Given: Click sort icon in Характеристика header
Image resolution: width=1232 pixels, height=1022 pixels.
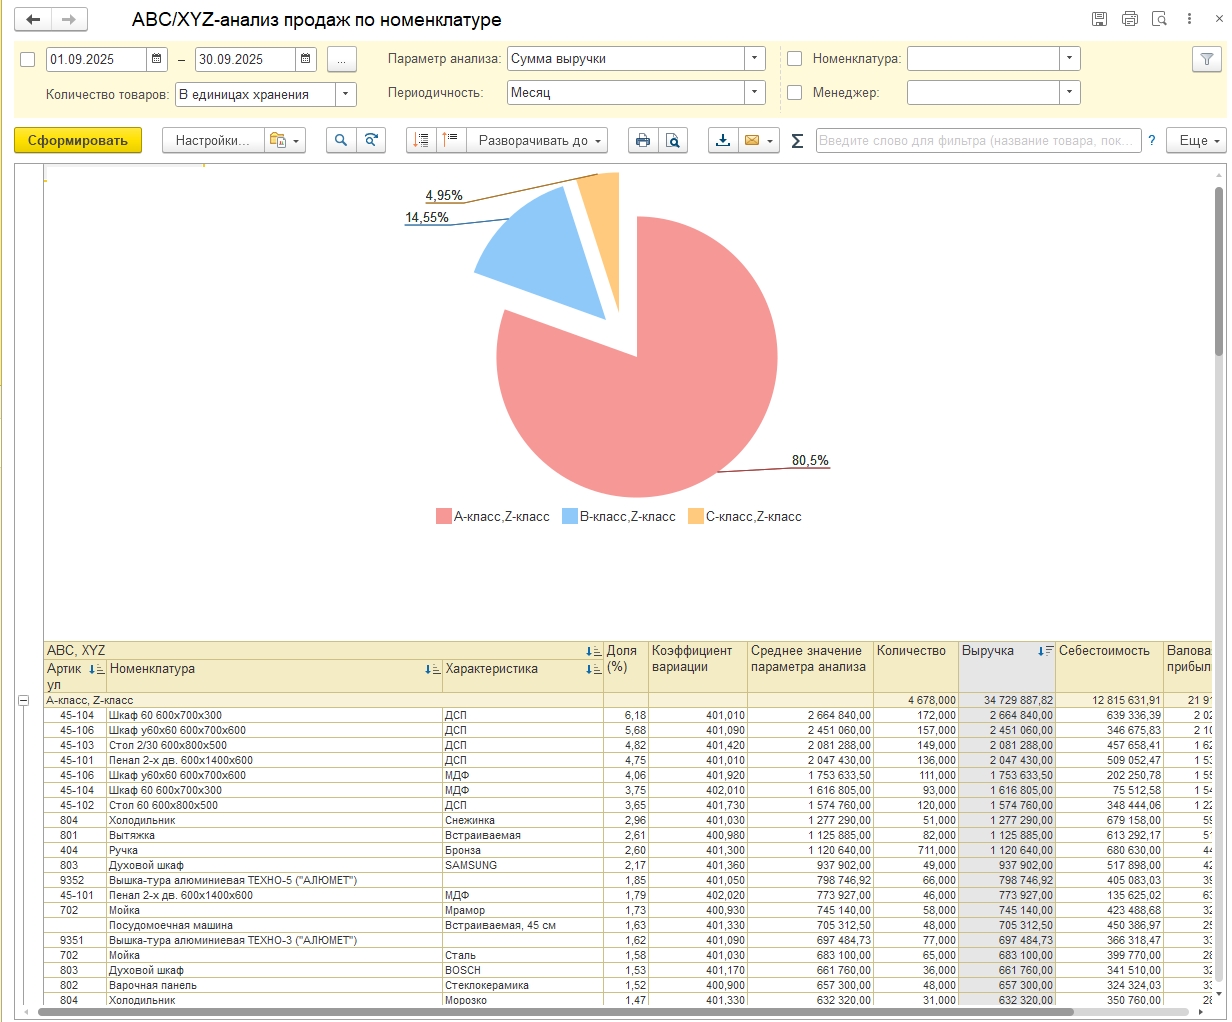Looking at the screenshot, I should tap(594, 669).
